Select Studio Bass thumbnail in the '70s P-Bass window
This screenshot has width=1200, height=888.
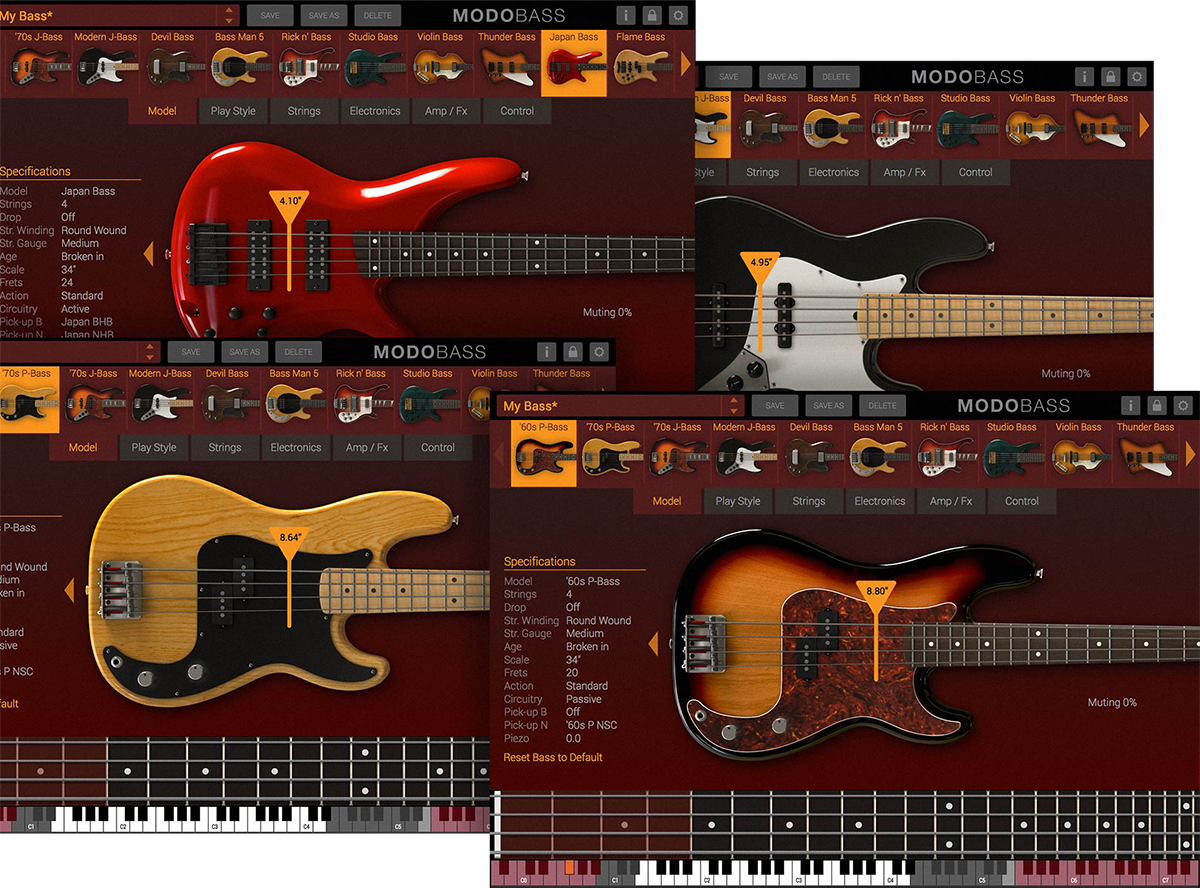[x=428, y=399]
